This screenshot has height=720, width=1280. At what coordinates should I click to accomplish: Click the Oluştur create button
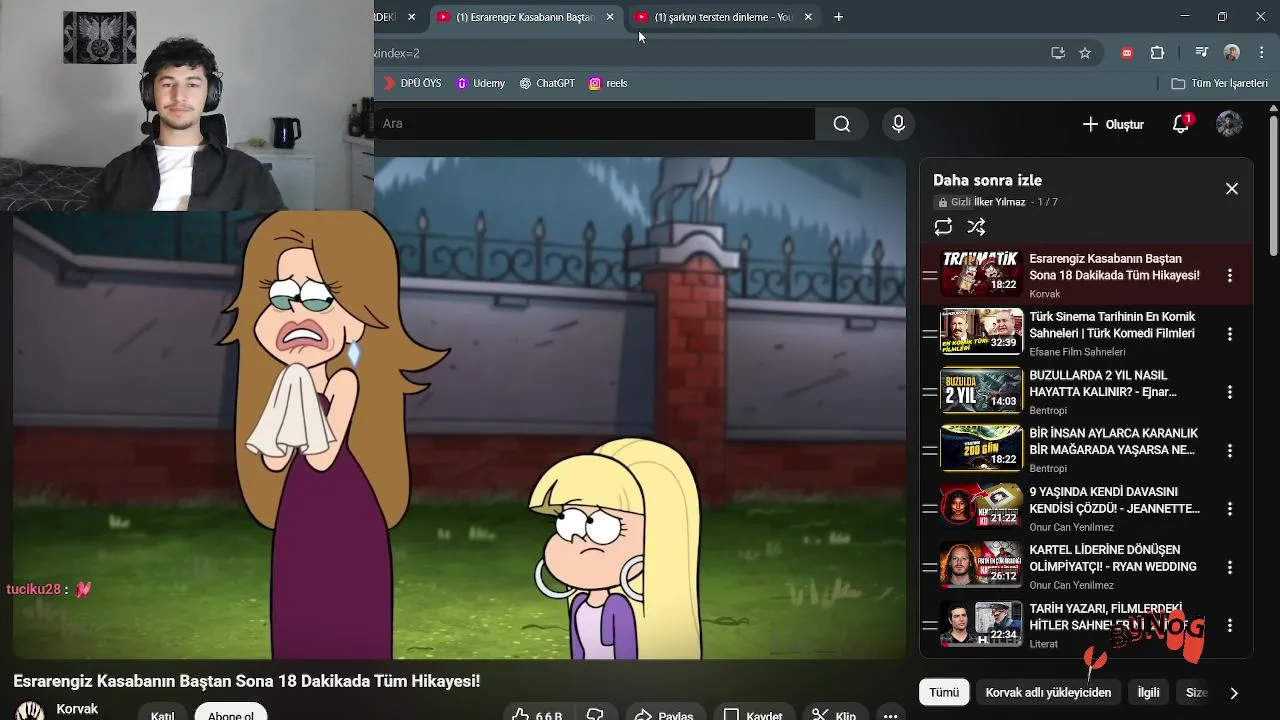pyautogui.click(x=1112, y=124)
